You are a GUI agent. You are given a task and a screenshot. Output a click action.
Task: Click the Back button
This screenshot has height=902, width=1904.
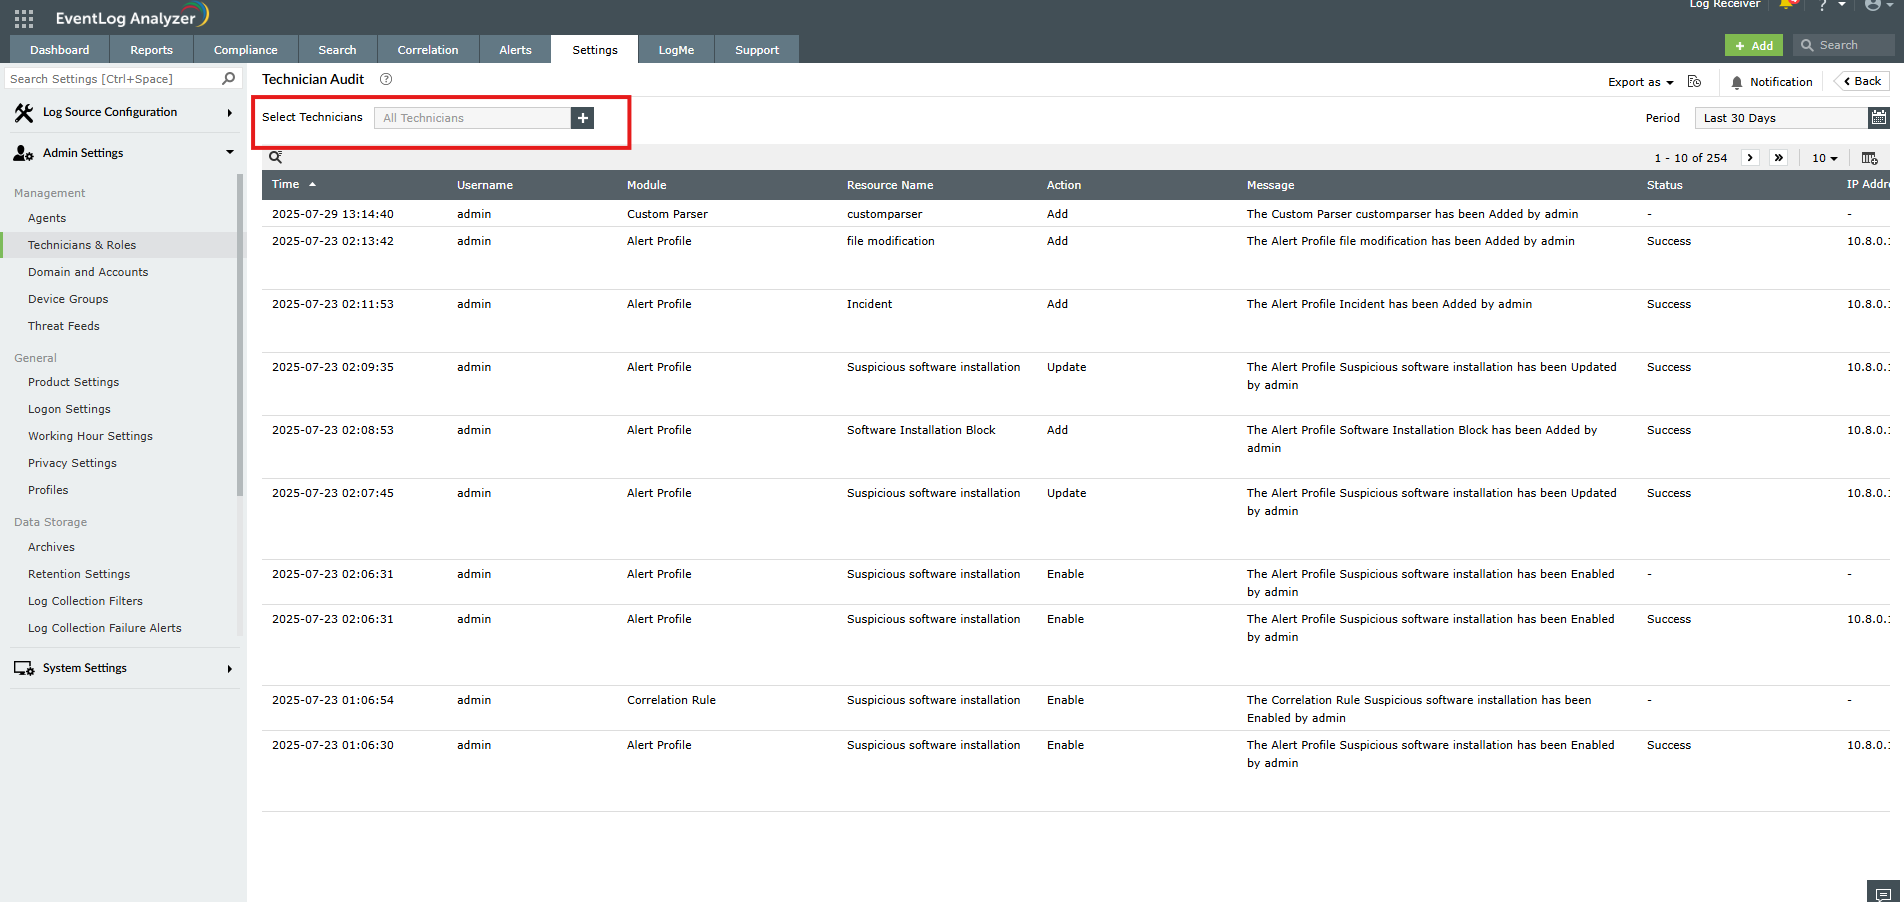coord(1862,82)
